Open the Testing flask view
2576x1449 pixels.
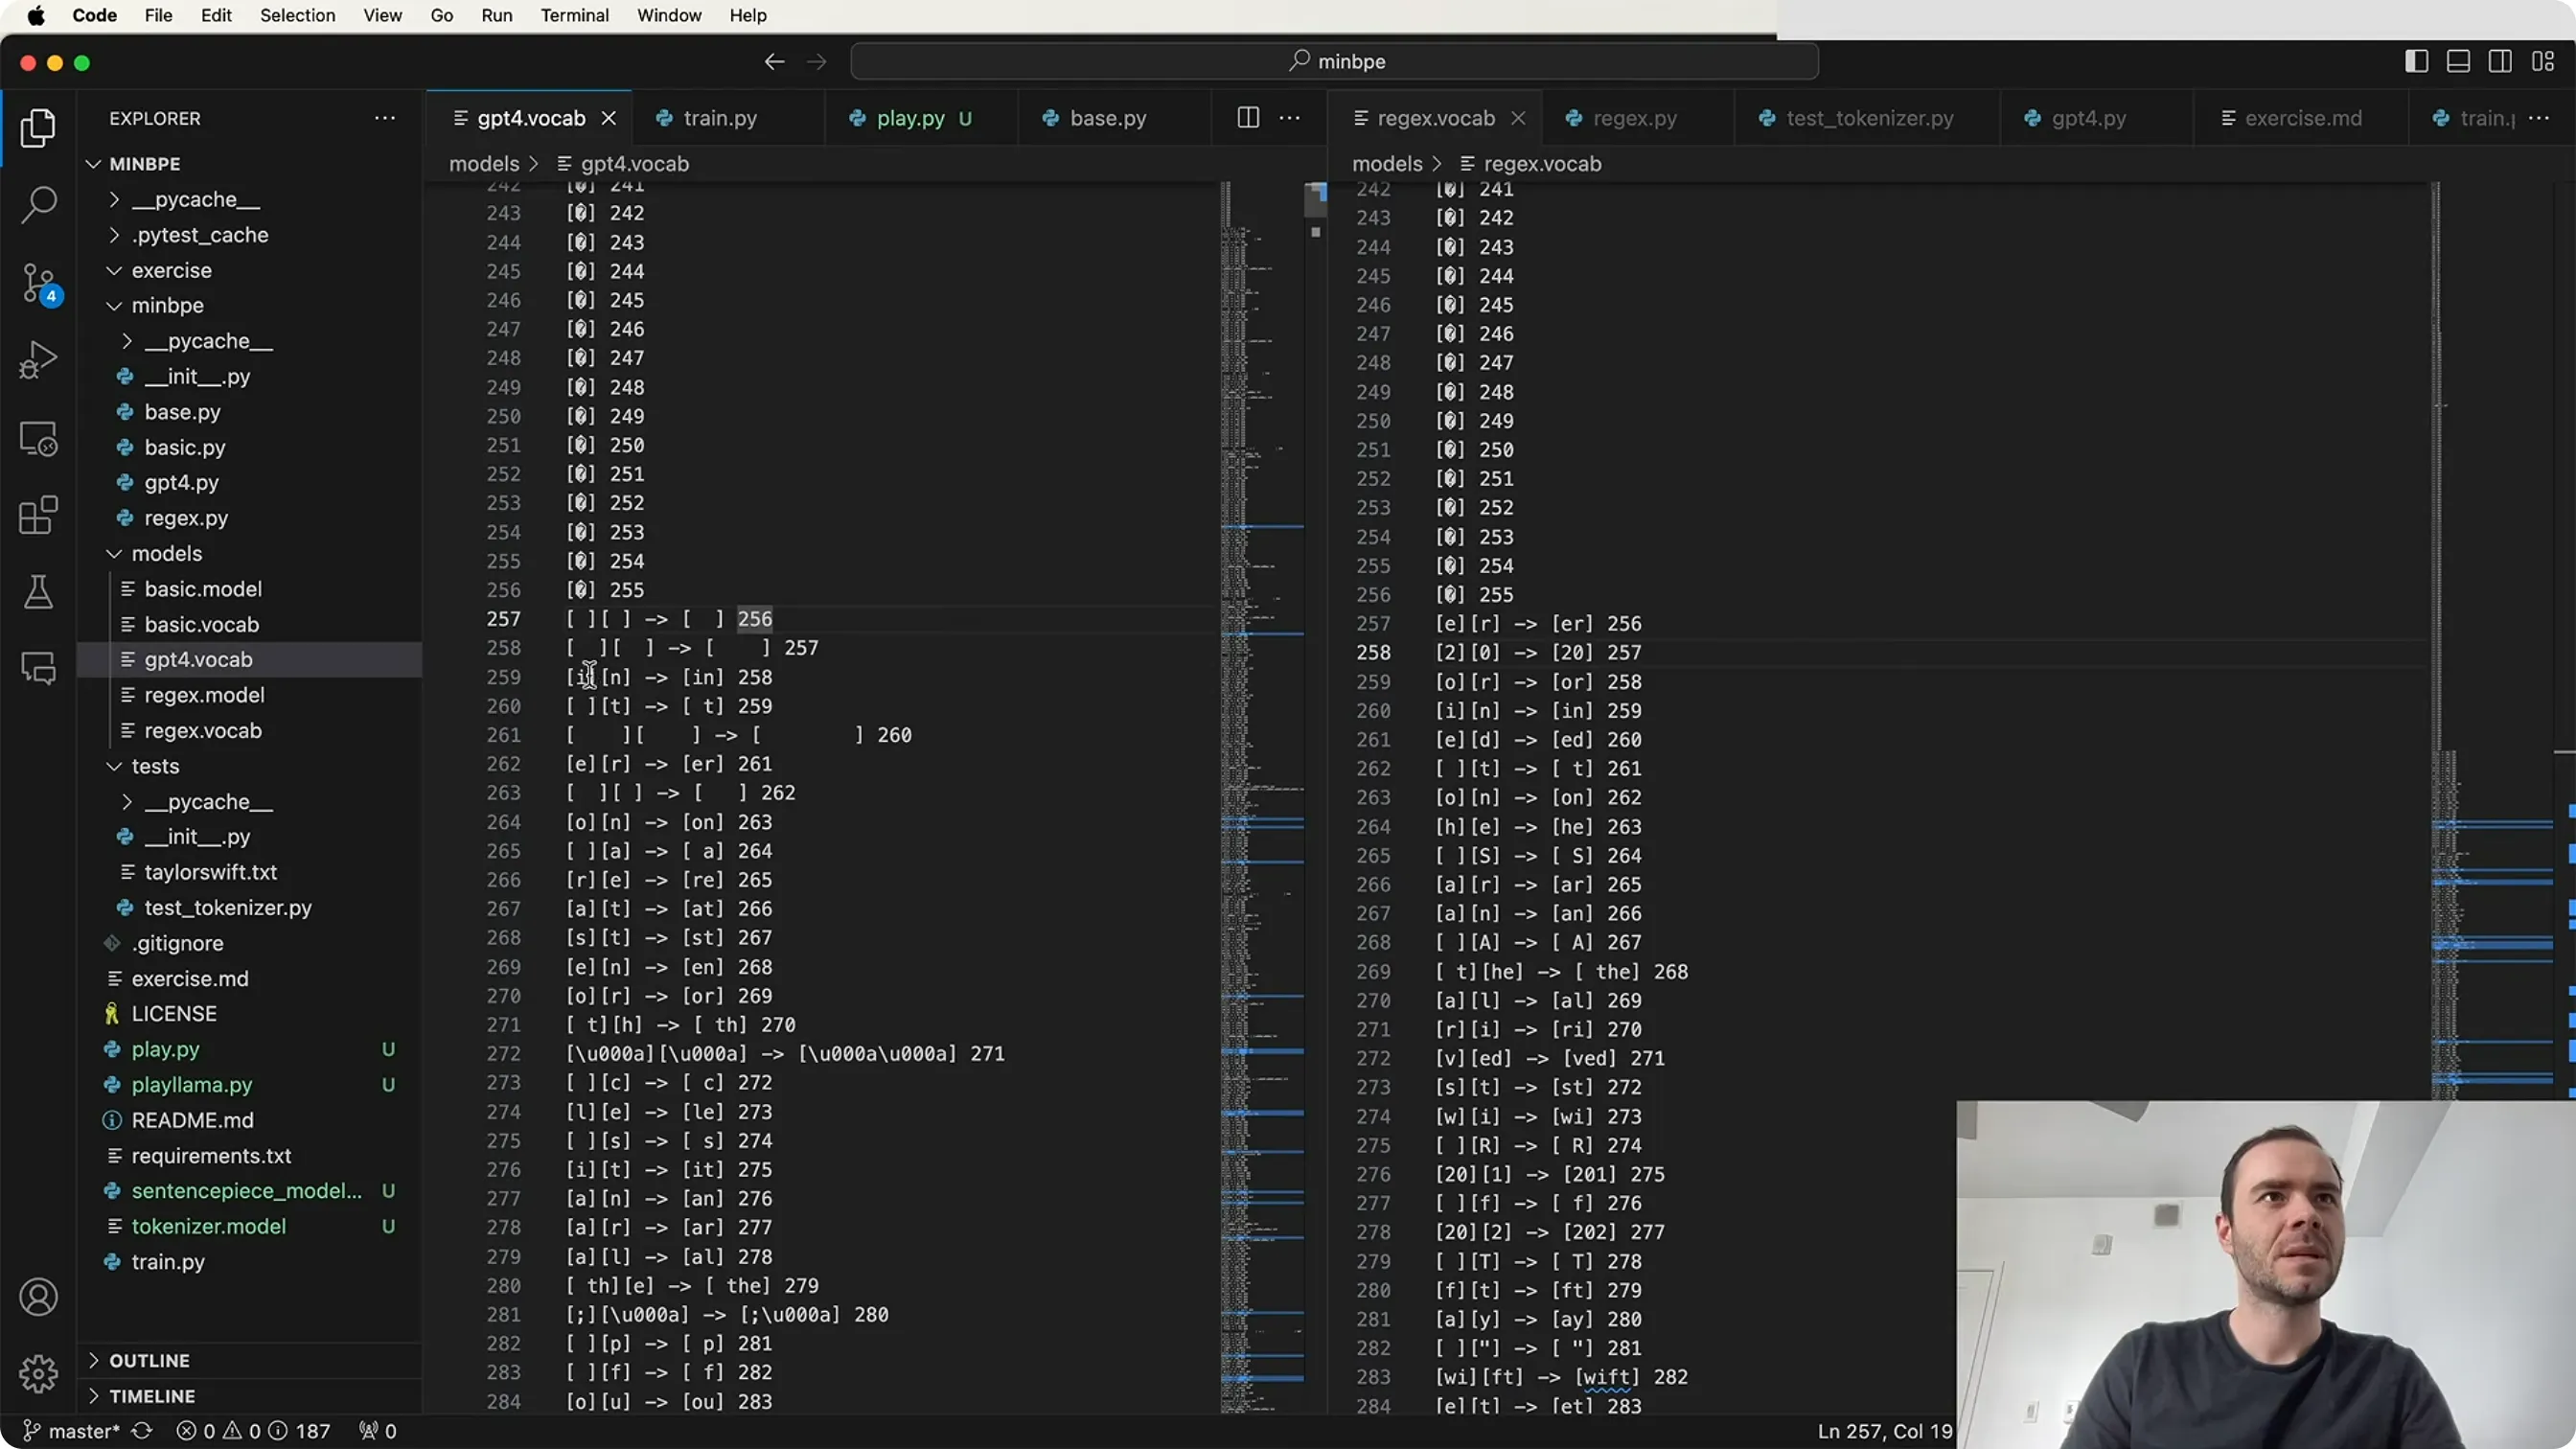click(38, 592)
